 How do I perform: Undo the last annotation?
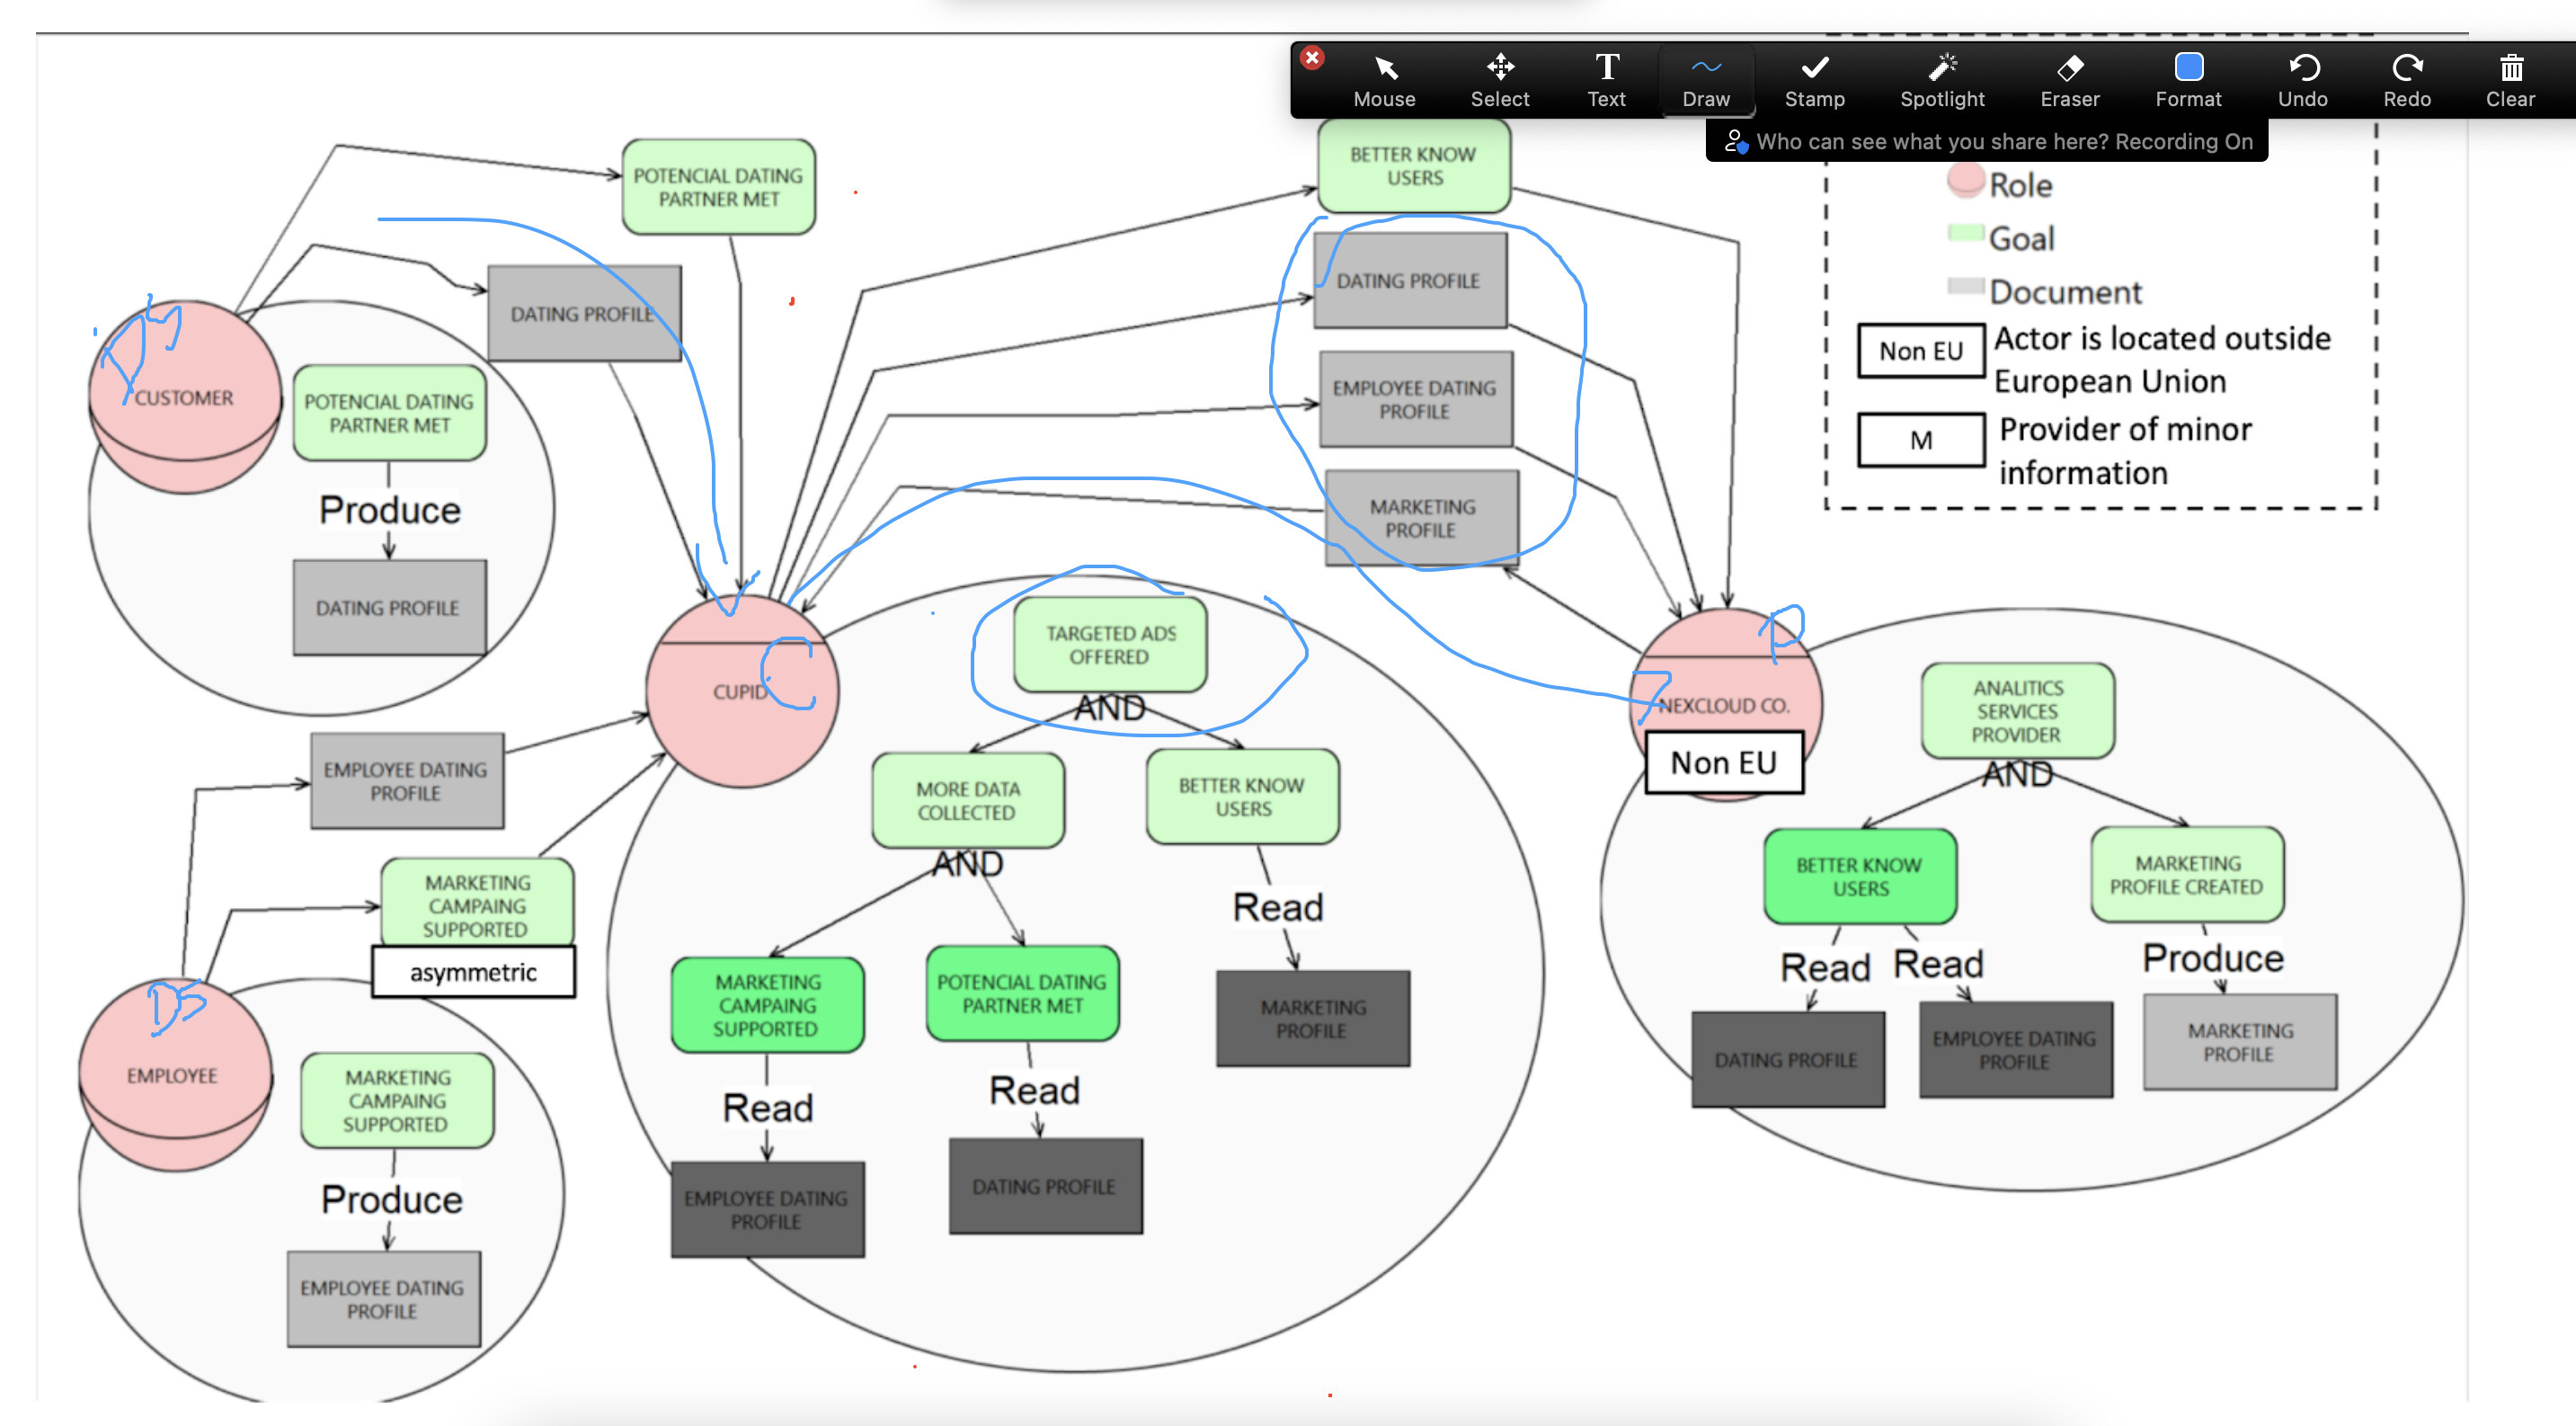click(x=2303, y=80)
